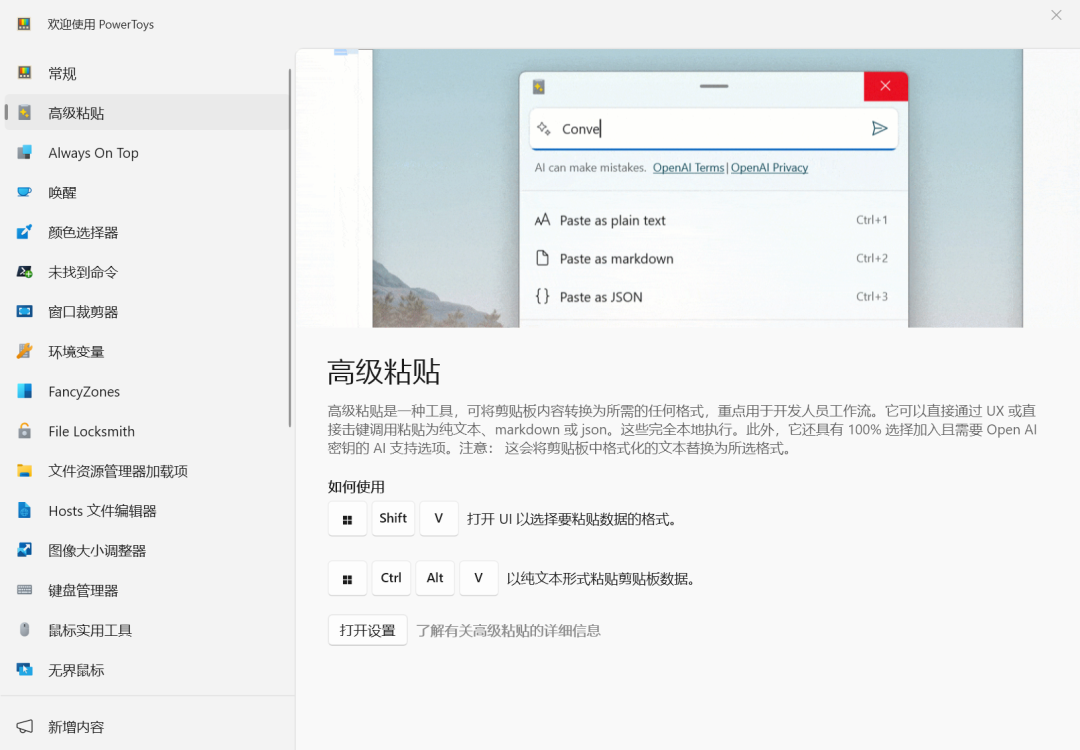The image size is (1080, 750).
Task: Click the PowerToys logo in title bar
Action: (24, 24)
